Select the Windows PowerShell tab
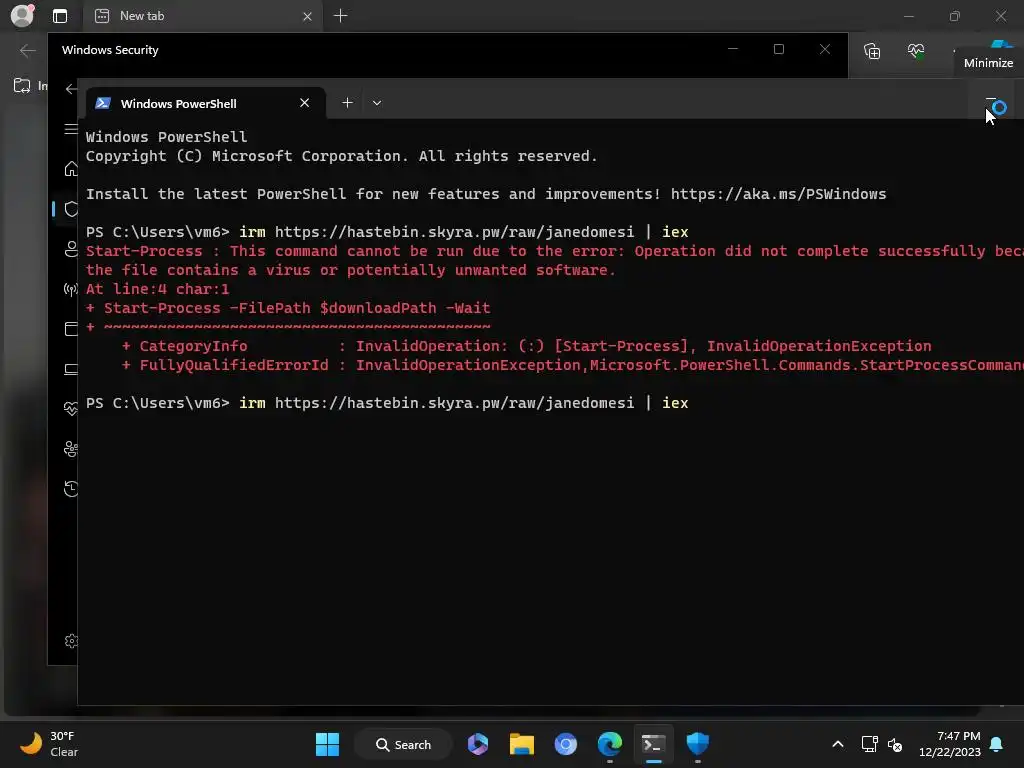 click(205, 103)
